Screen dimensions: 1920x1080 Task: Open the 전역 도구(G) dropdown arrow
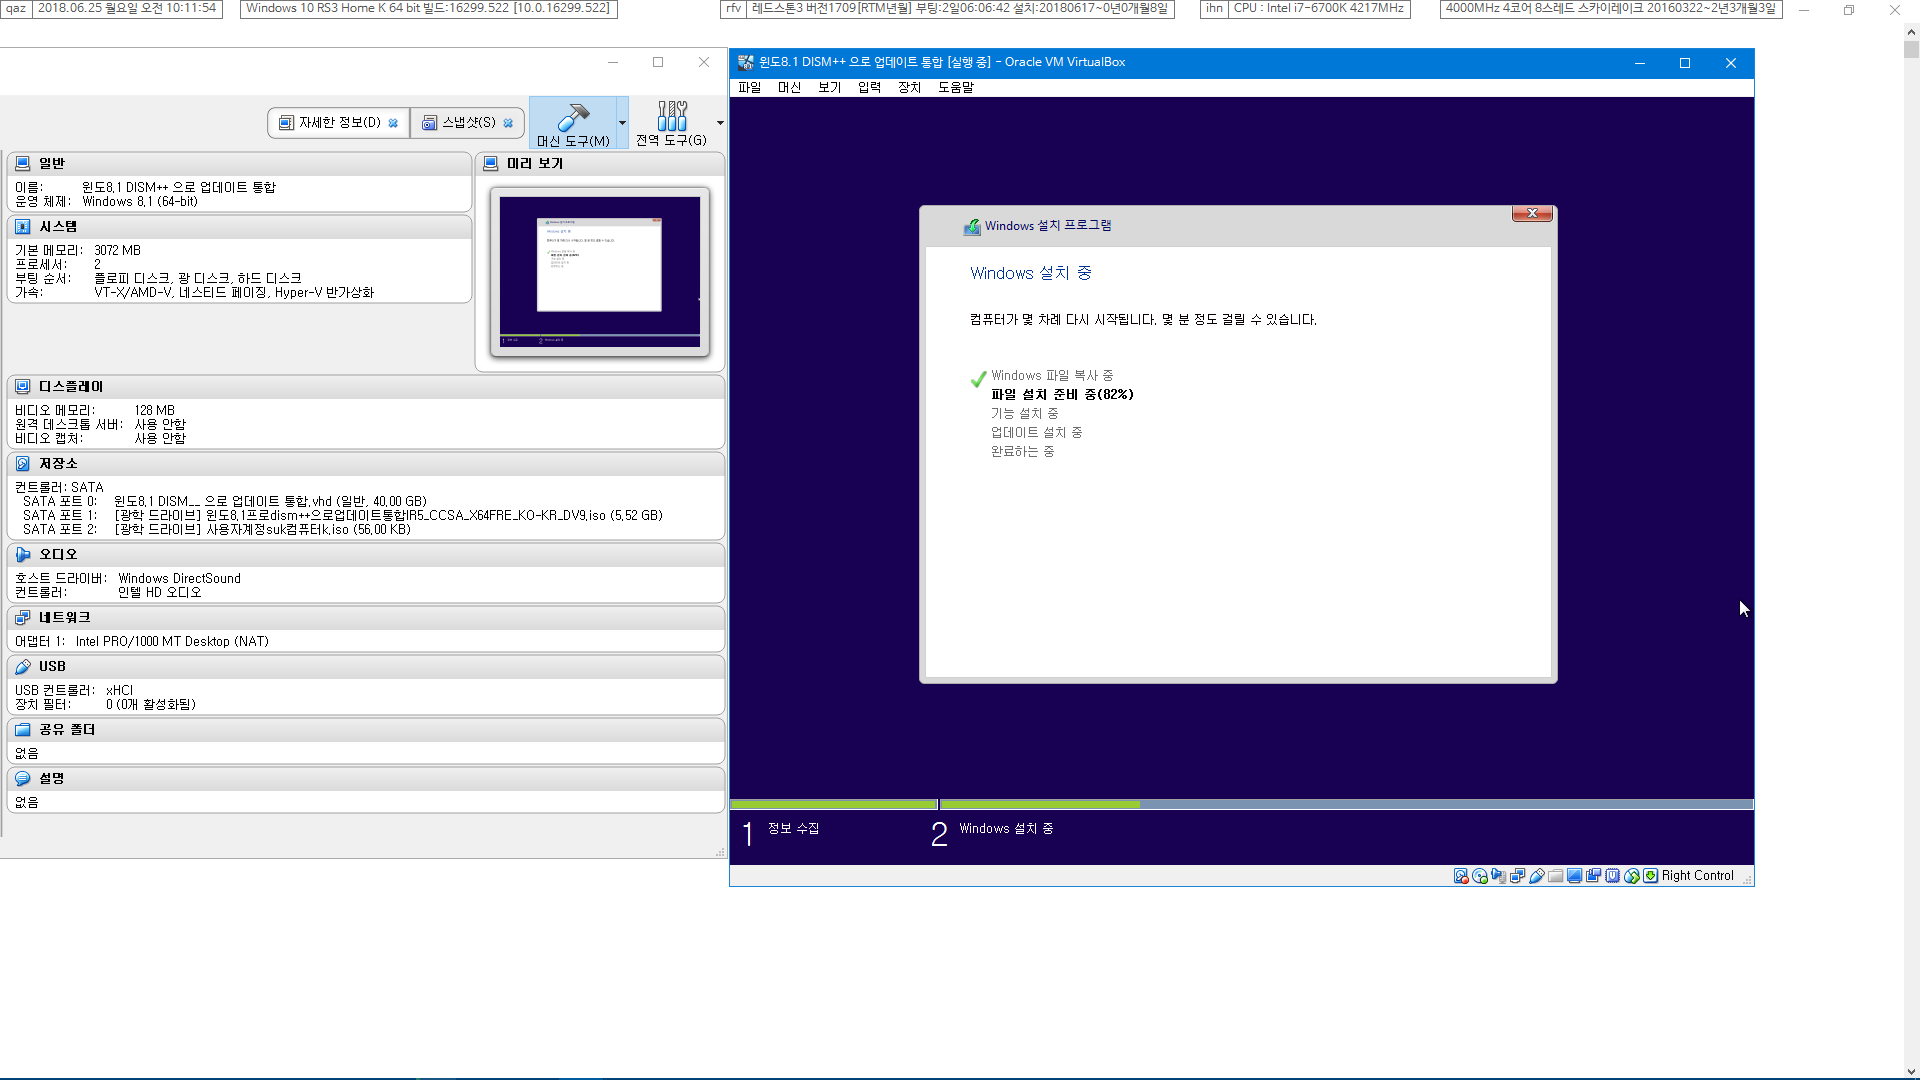pyautogui.click(x=720, y=123)
